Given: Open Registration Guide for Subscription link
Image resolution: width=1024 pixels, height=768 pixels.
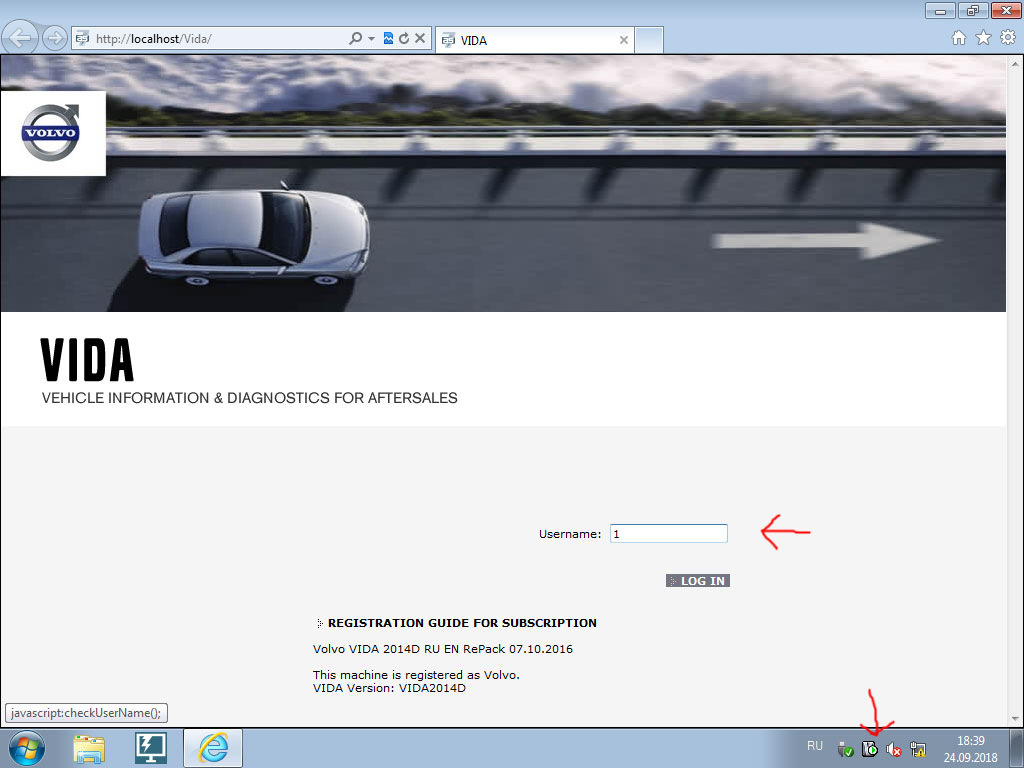Looking at the screenshot, I should point(462,623).
